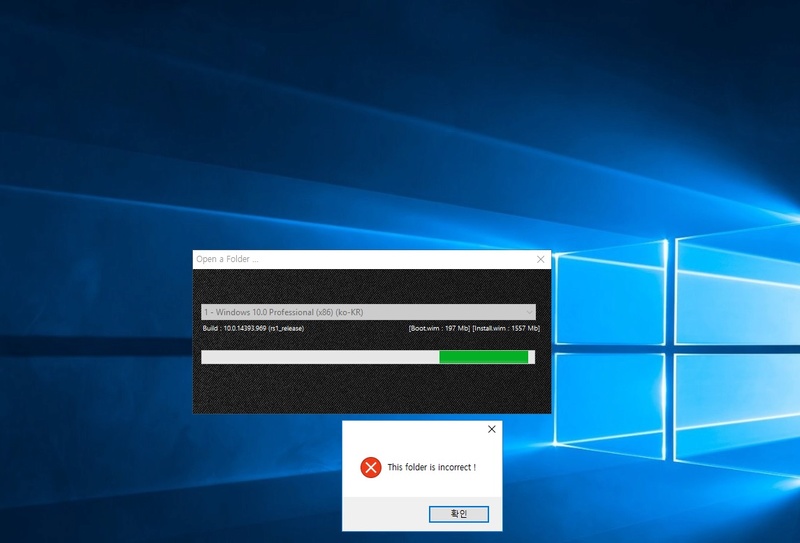Viewport: 800px width, 543px height.
Task: Close the 'This folder is incorrect' dialog
Action: click(x=491, y=429)
